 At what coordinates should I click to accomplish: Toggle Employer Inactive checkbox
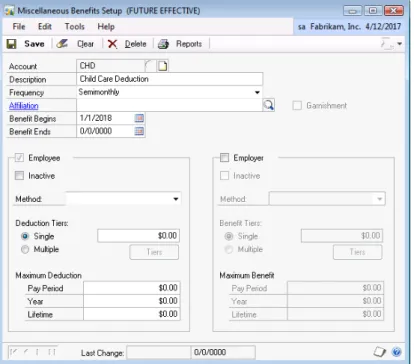tap(225, 176)
